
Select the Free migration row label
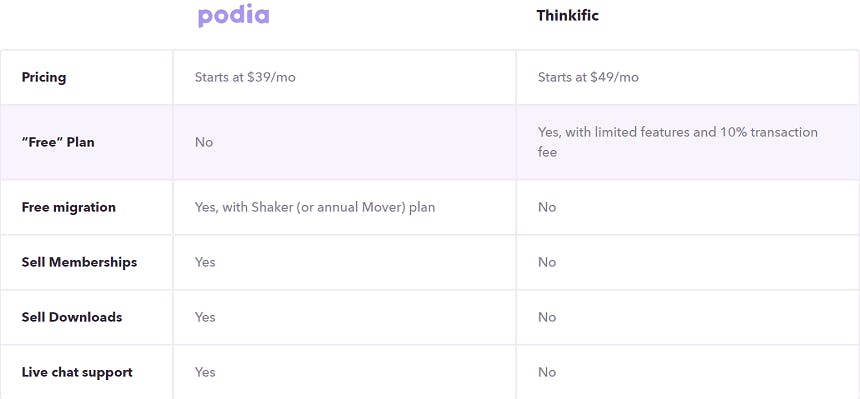coord(69,207)
